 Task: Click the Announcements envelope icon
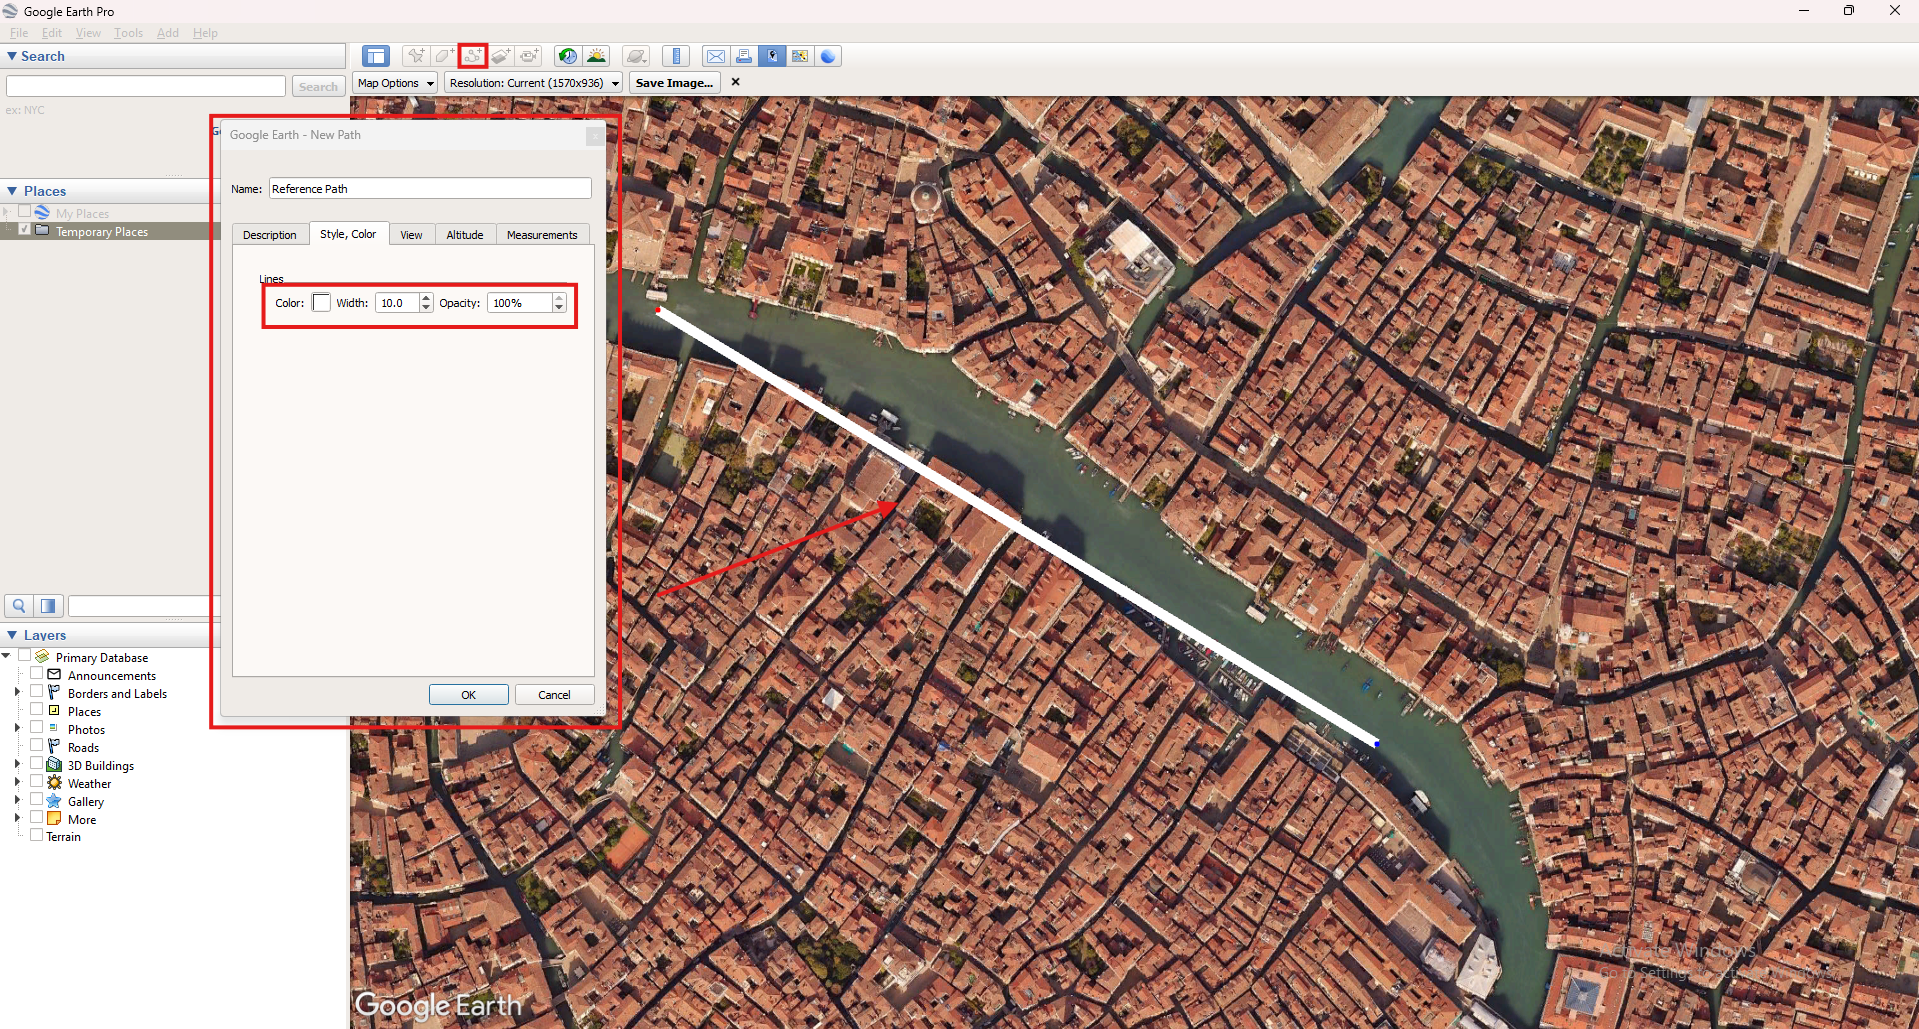pos(54,675)
